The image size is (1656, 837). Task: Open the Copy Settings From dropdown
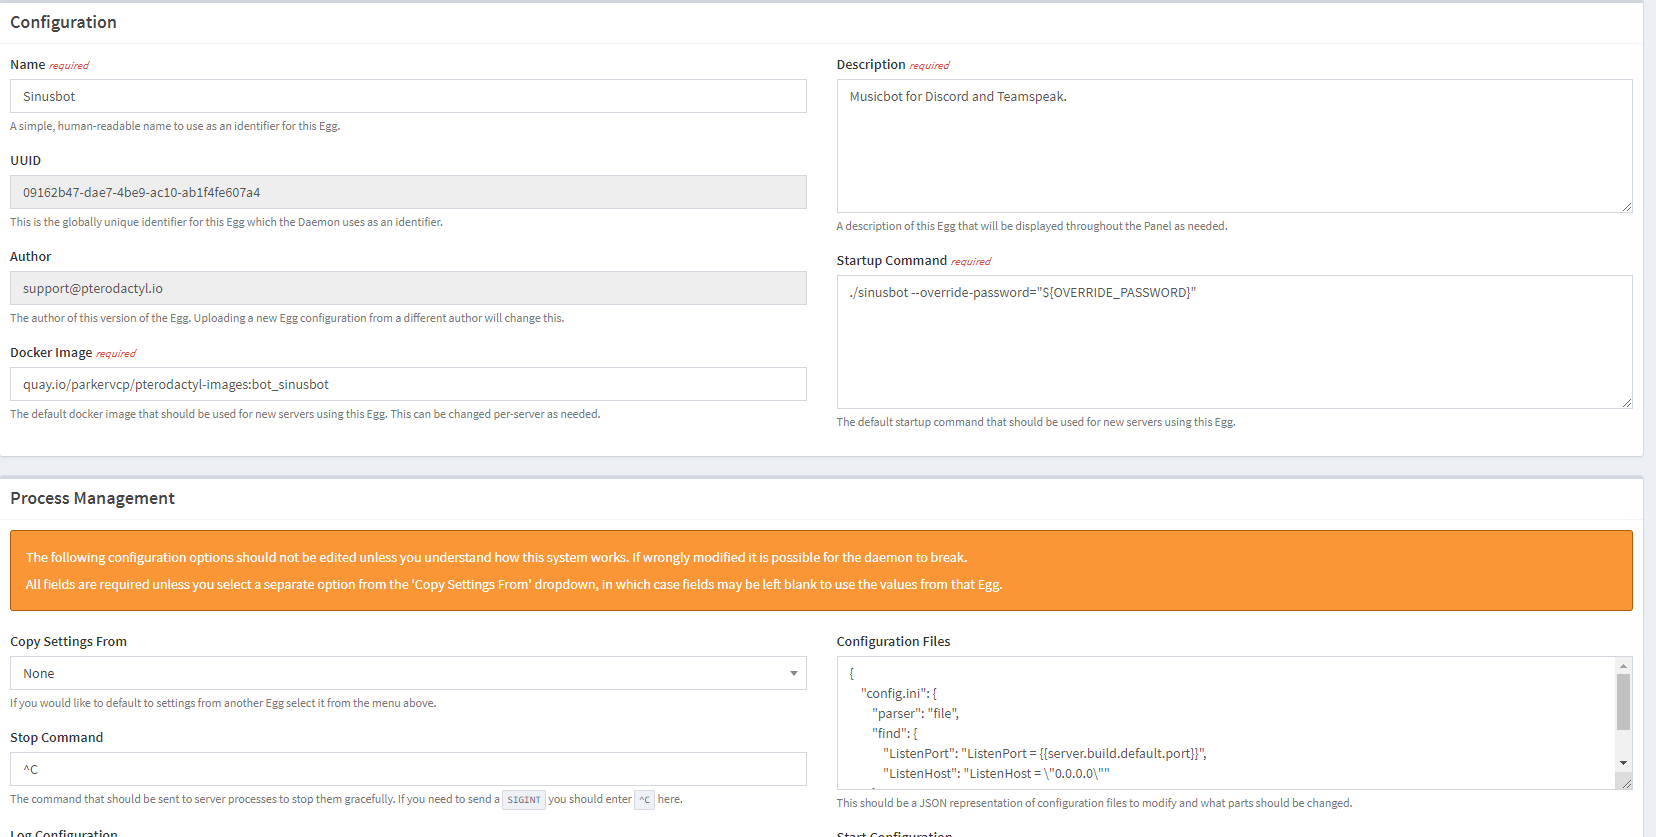coord(408,673)
